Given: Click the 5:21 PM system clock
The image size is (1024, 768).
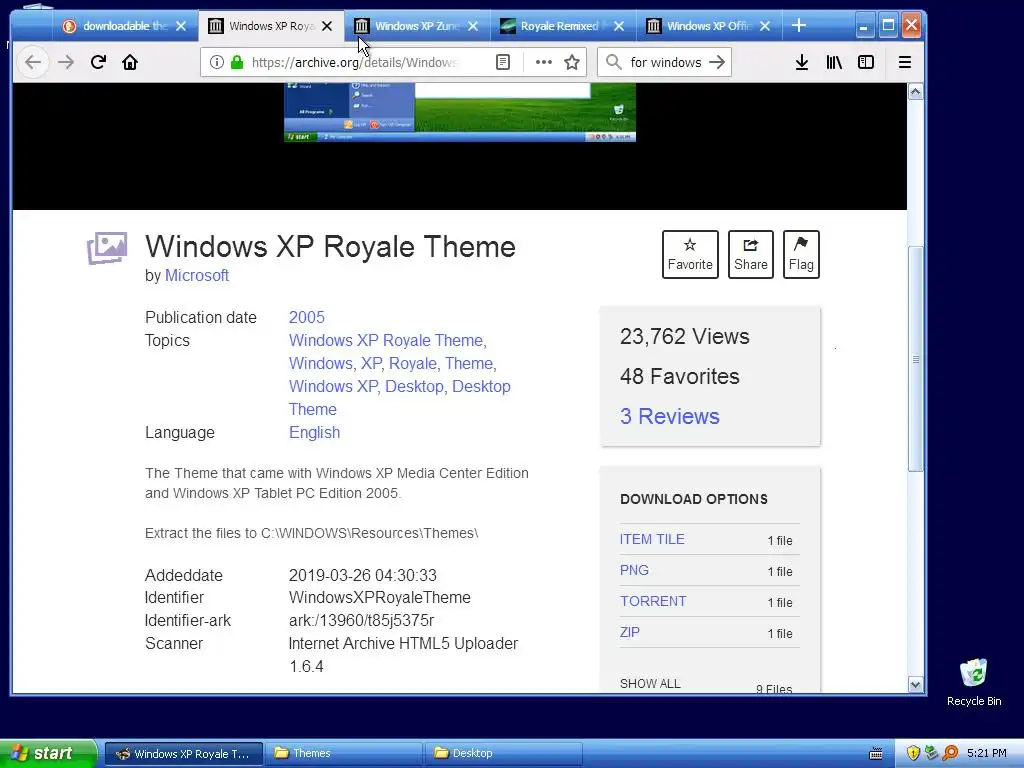Looking at the screenshot, I should pos(986,753).
